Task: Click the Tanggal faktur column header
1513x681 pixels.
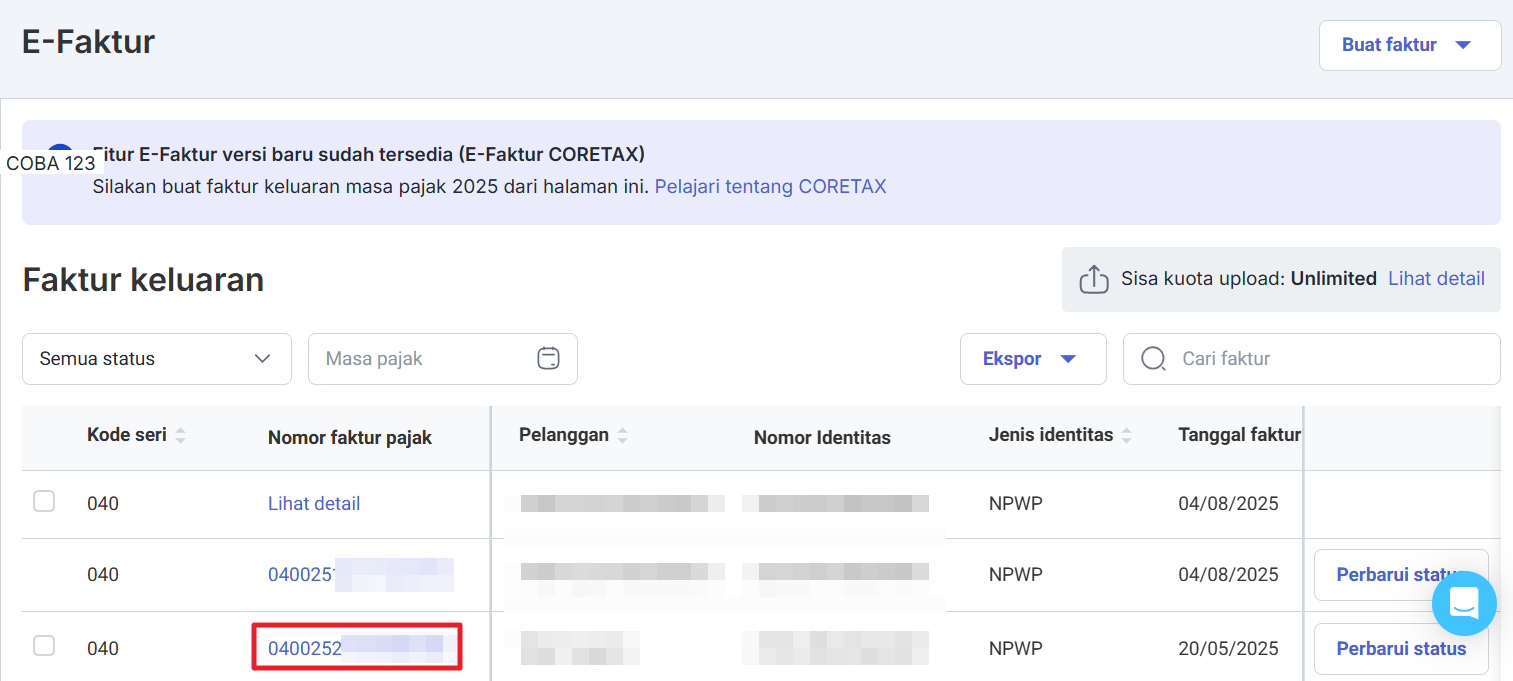Action: click(x=1239, y=435)
